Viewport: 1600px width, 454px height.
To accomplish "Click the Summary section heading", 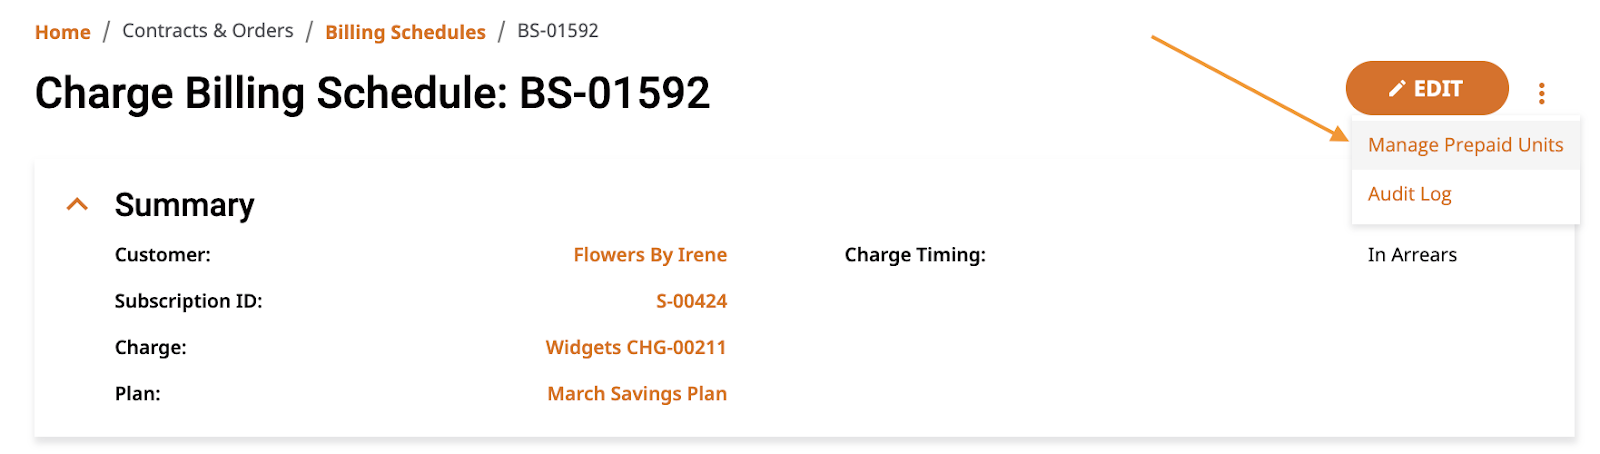I will tap(184, 205).
